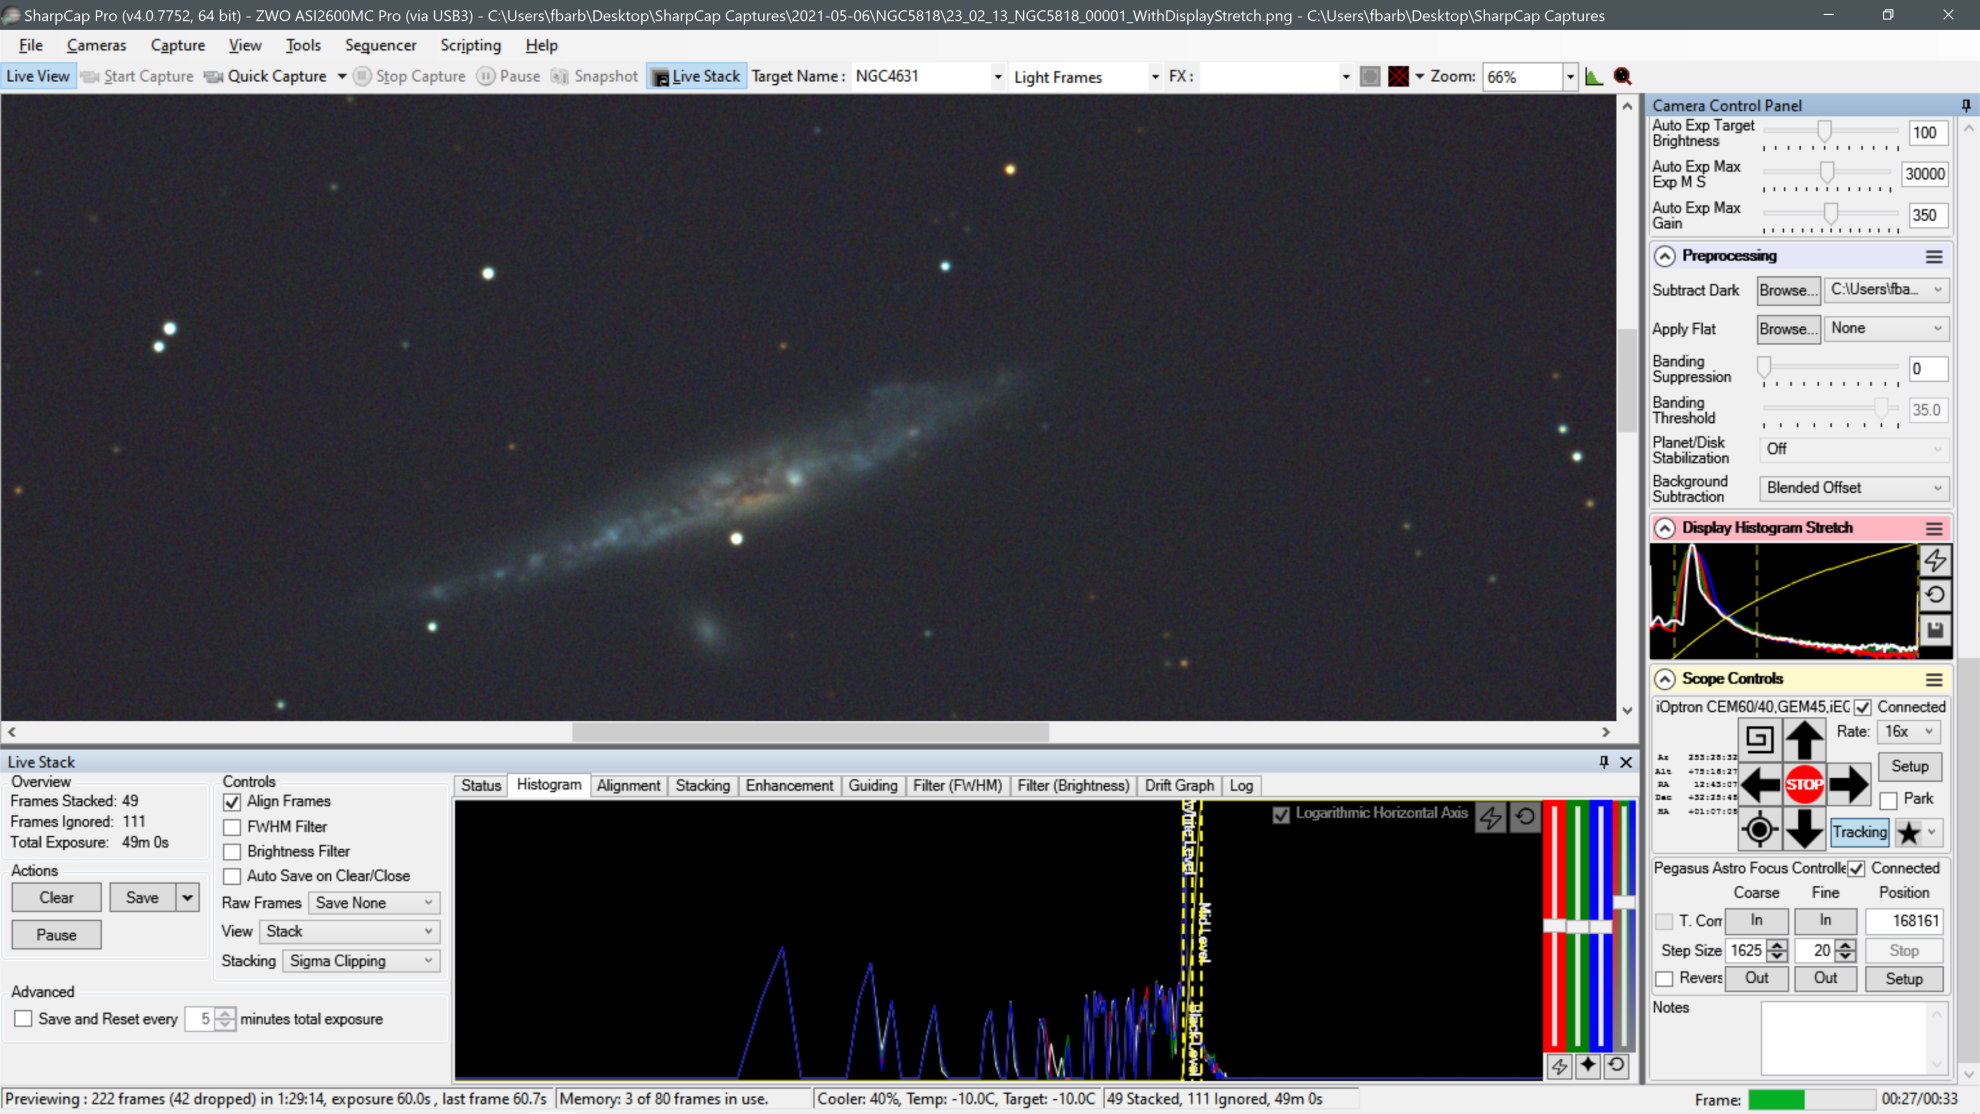Enable the FWHM Filter checkbox
The image size is (1980, 1114).
pyautogui.click(x=232, y=827)
